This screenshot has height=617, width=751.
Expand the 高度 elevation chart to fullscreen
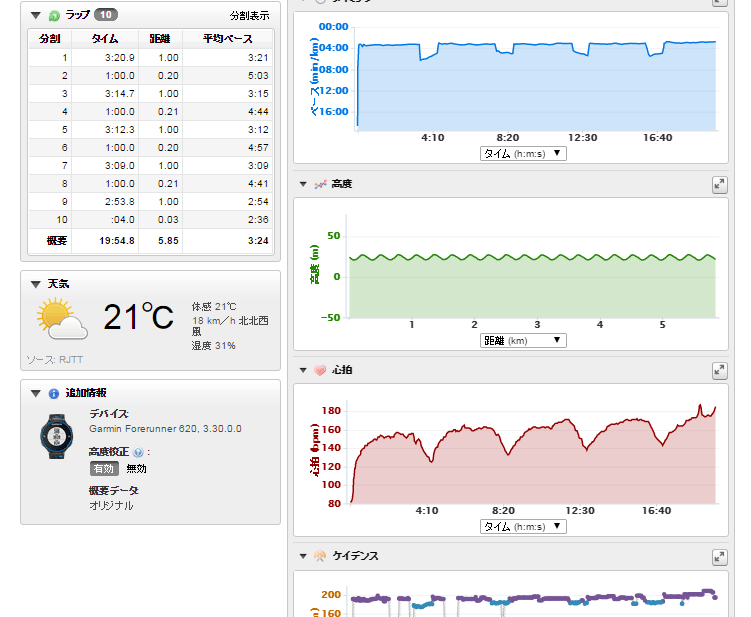coord(718,185)
